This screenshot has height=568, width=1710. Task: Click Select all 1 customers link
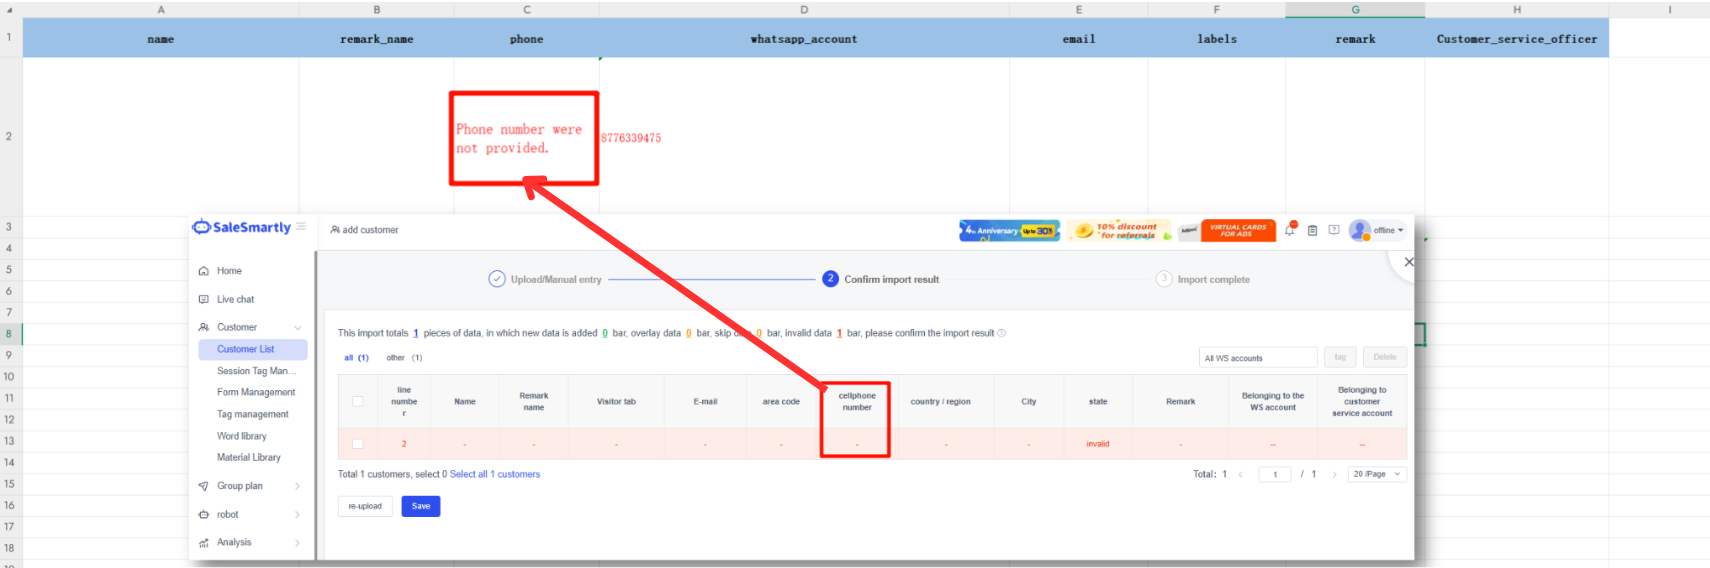495,475
